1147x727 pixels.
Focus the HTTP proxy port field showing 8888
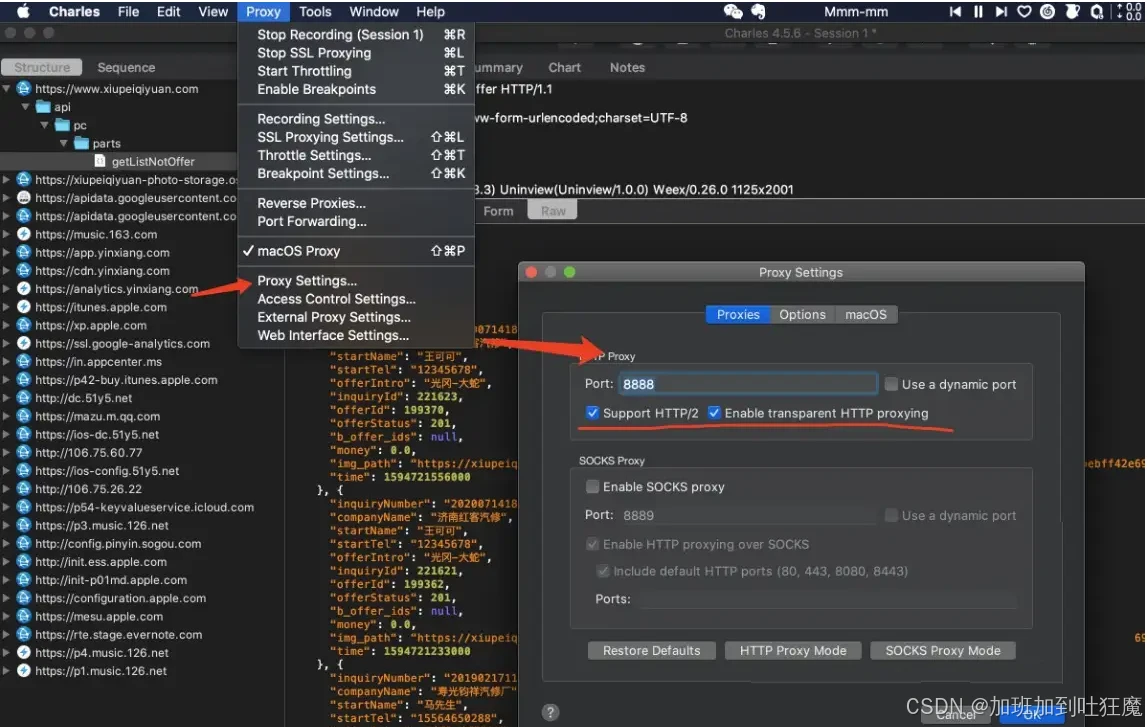tap(748, 384)
